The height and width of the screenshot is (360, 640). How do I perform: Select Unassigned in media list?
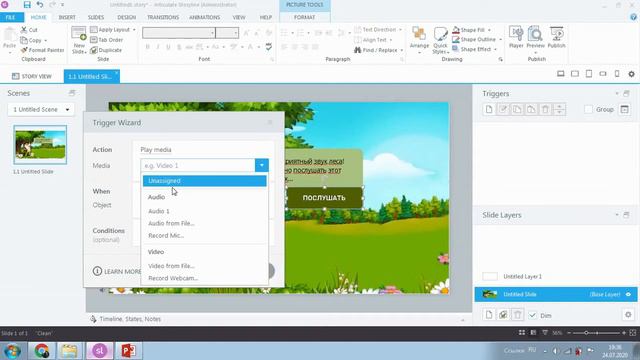tap(204, 181)
